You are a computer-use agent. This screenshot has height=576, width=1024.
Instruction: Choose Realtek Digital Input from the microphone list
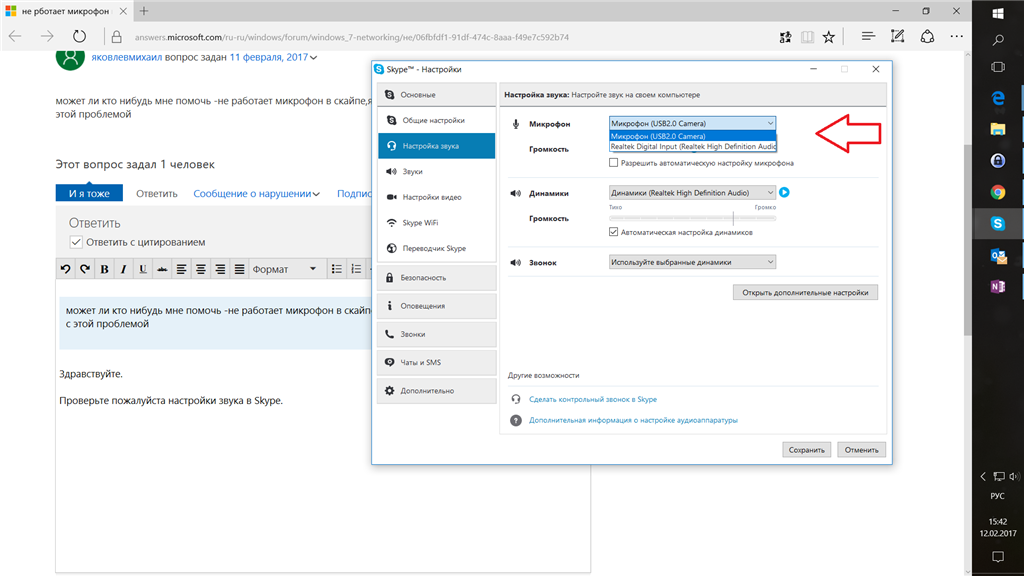point(693,146)
